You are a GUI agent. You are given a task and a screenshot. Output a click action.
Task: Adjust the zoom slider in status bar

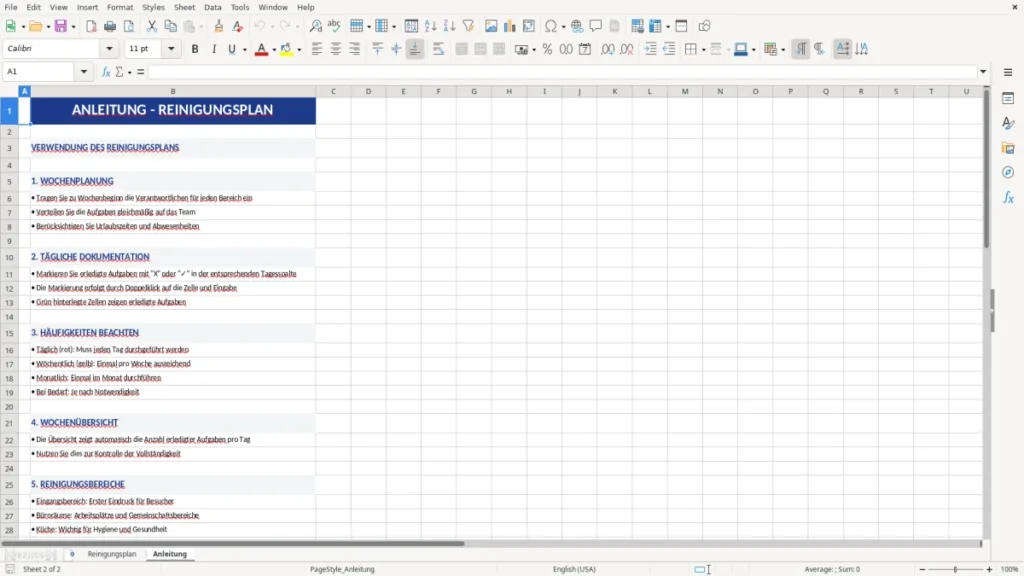[955, 569]
